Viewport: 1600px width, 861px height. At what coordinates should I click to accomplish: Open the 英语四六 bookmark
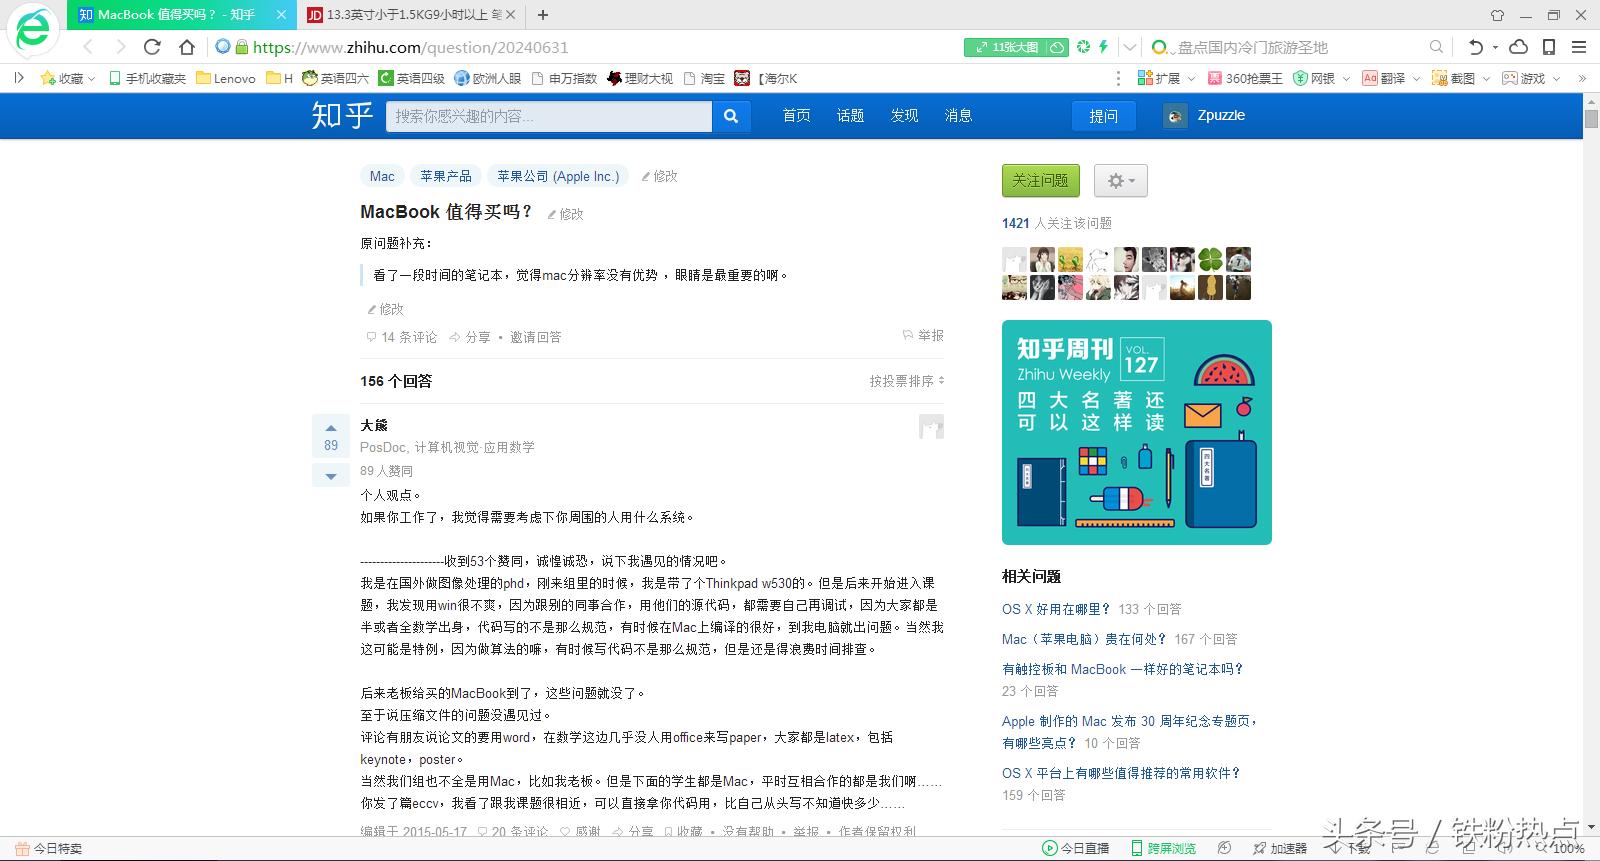336,78
